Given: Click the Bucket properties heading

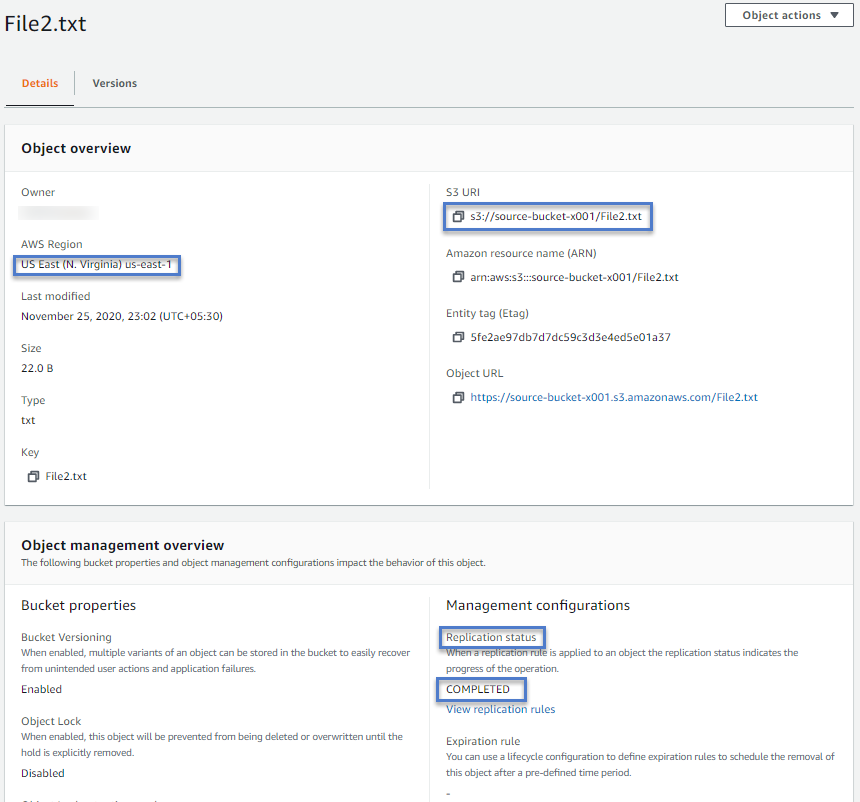Looking at the screenshot, I should (78, 605).
